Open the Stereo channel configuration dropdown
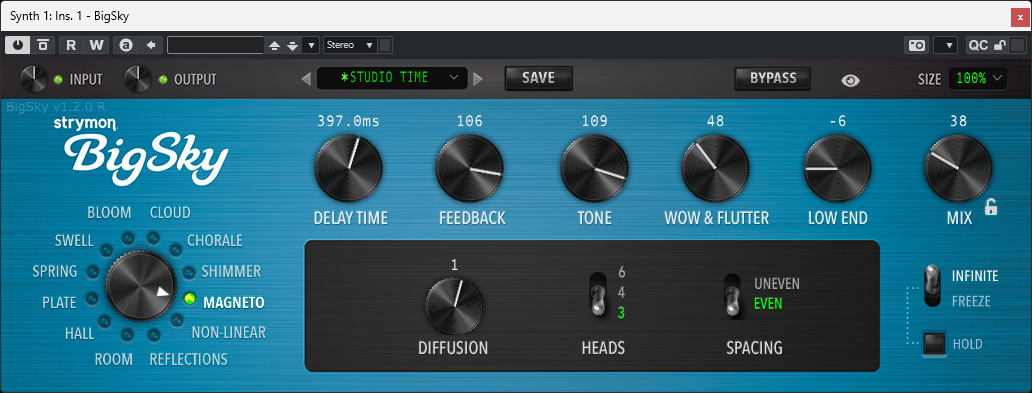Viewport: 1032px width, 393px height. tap(350, 45)
